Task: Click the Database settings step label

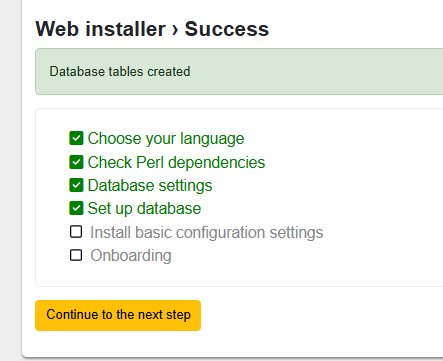Action: pyautogui.click(x=150, y=186)
